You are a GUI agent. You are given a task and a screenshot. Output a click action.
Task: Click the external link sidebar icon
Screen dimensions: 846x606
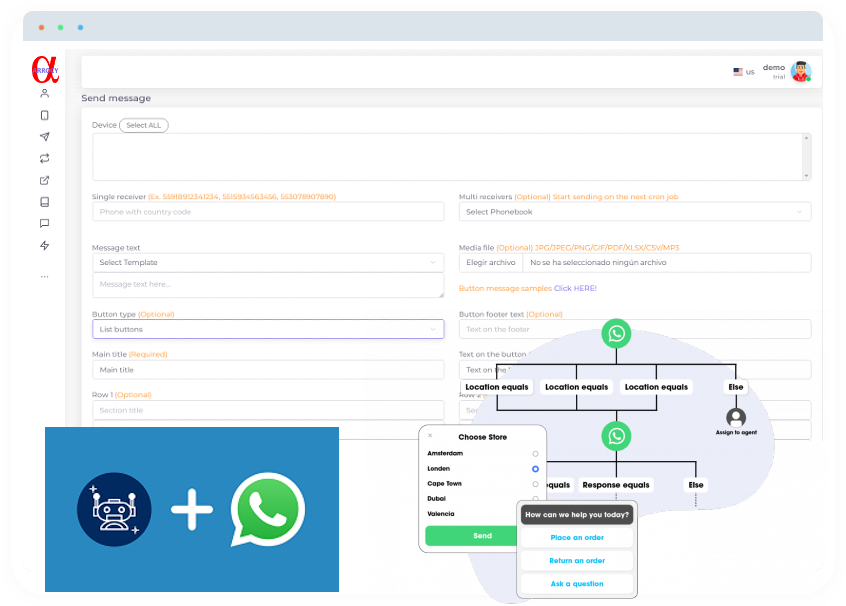point(44,181)
